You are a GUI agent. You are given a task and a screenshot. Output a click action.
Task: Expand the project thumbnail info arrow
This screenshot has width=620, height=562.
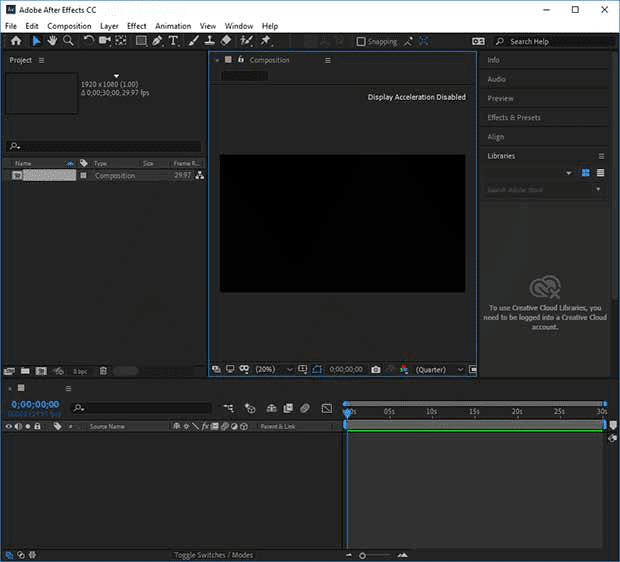pos(116,76)
